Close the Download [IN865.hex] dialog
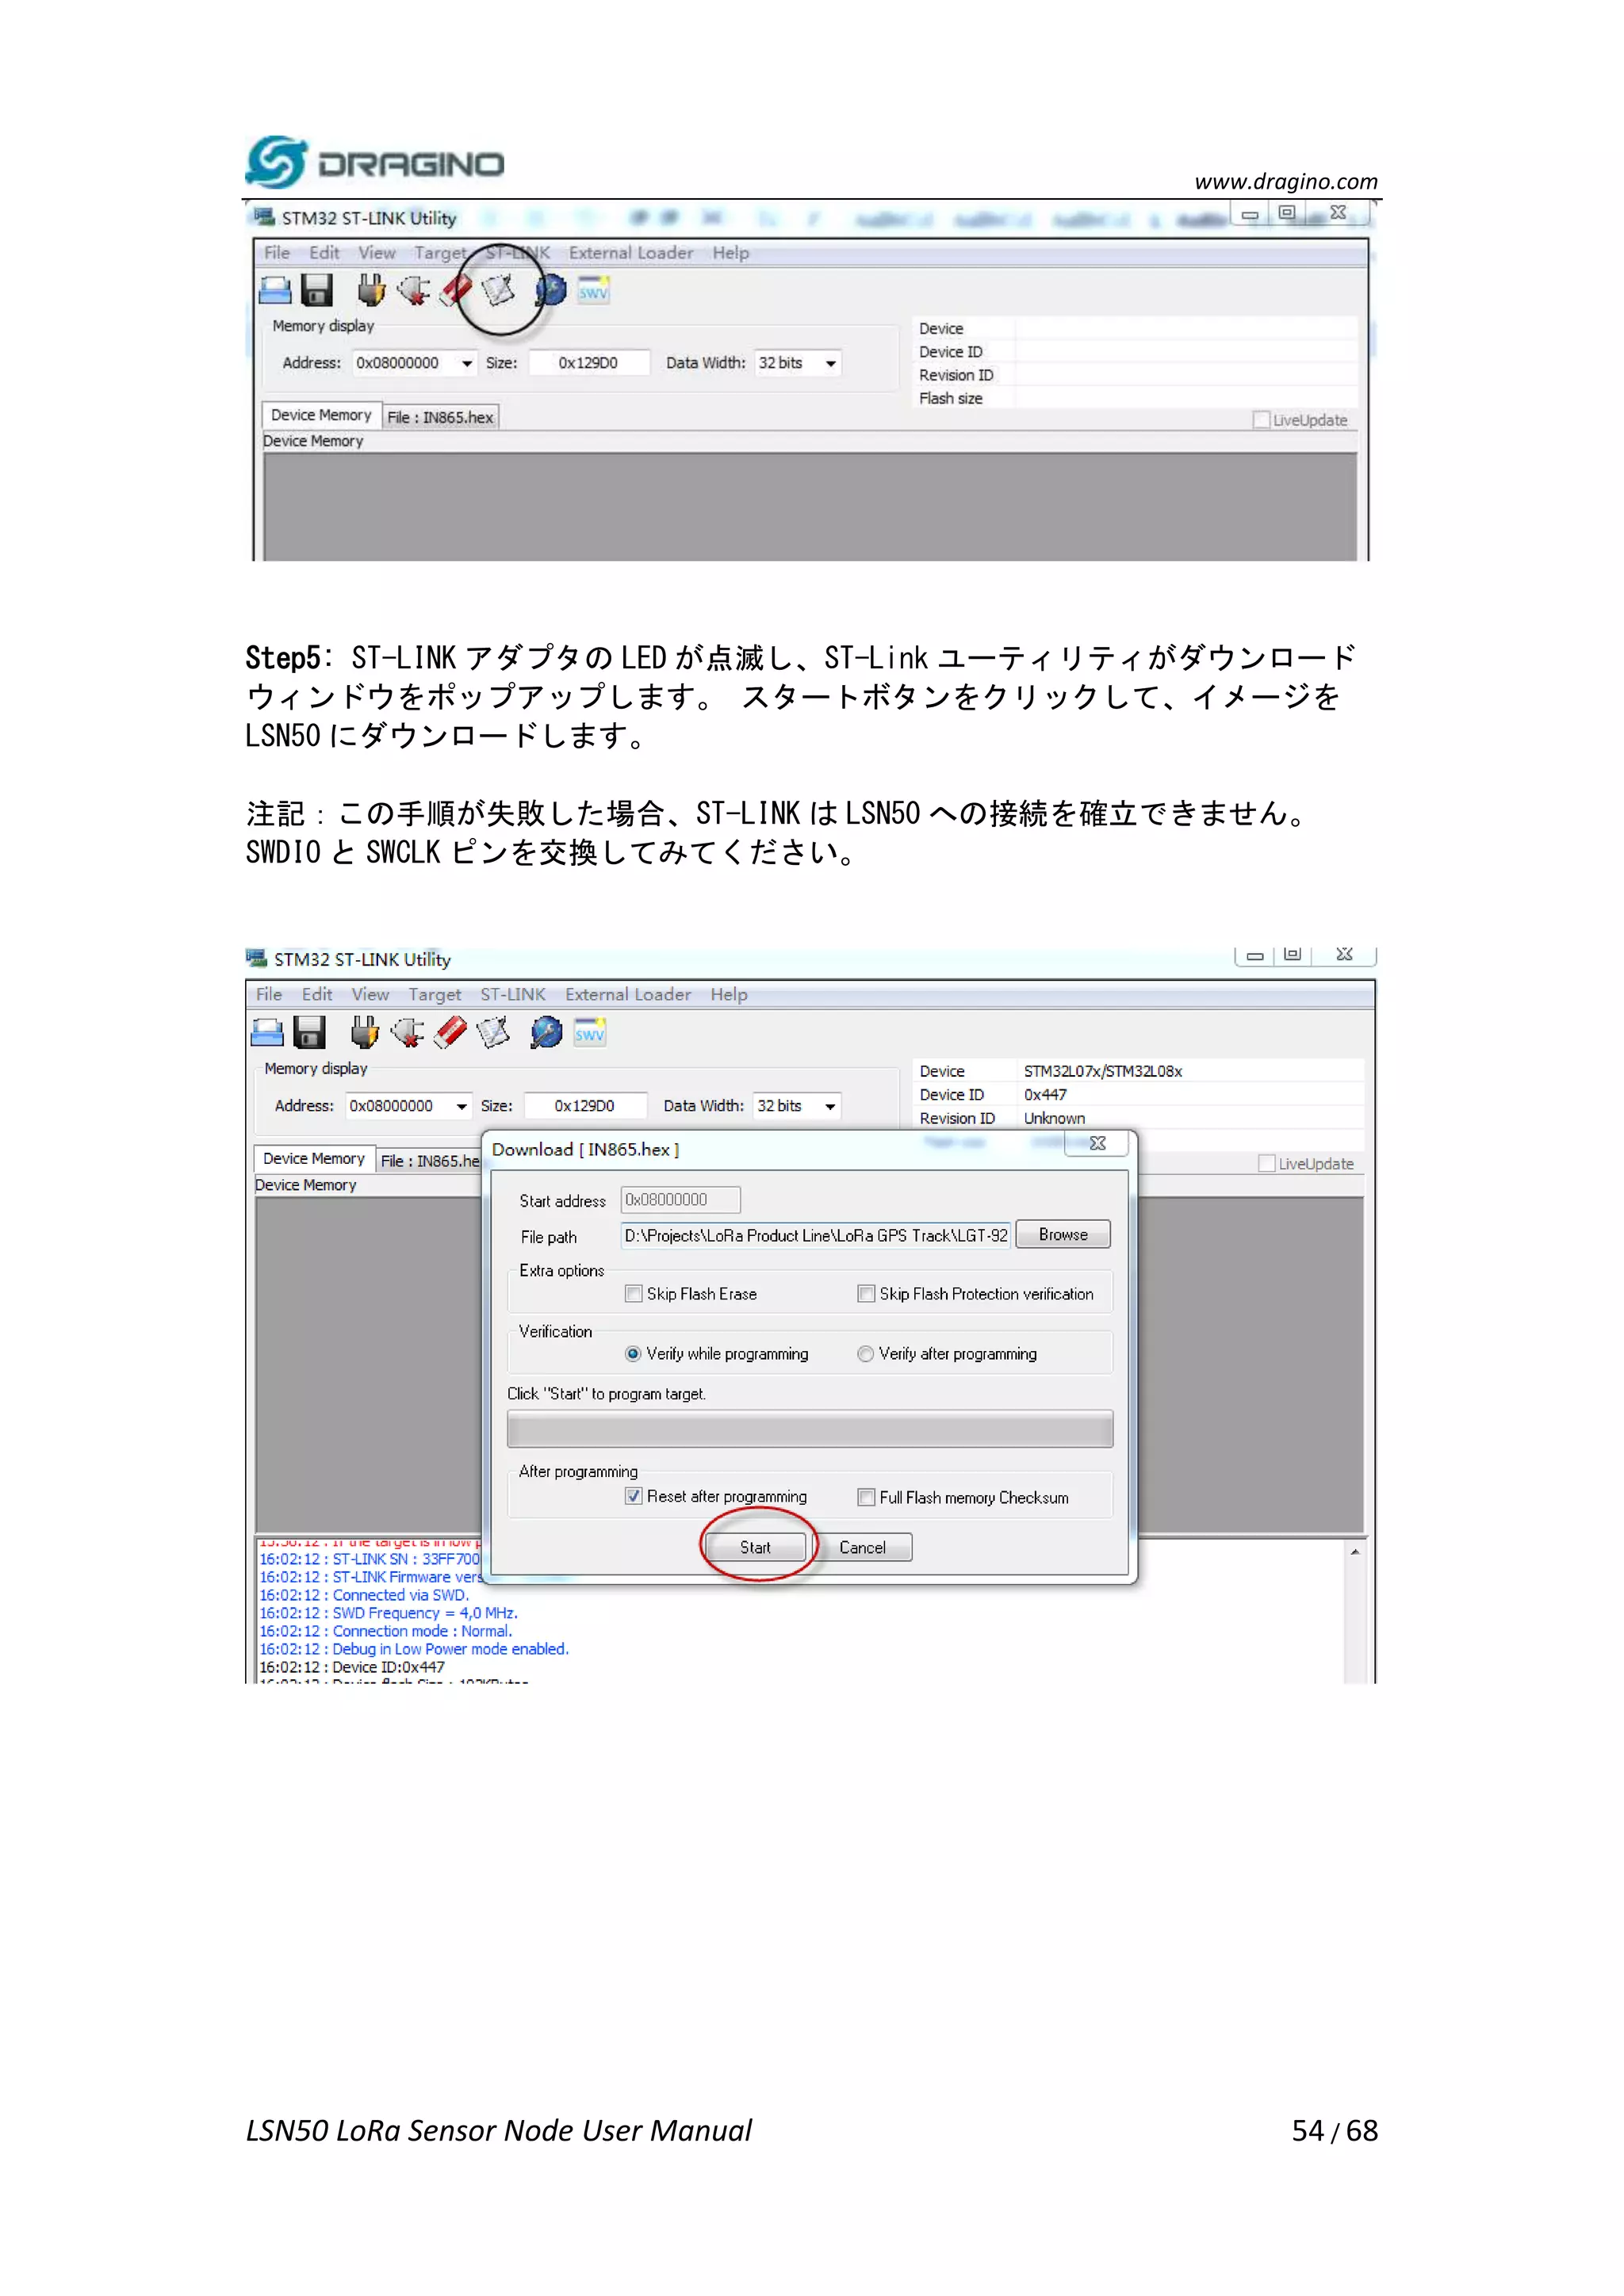This screenshot has width=1624, height=2296. click(1097, 1143)
